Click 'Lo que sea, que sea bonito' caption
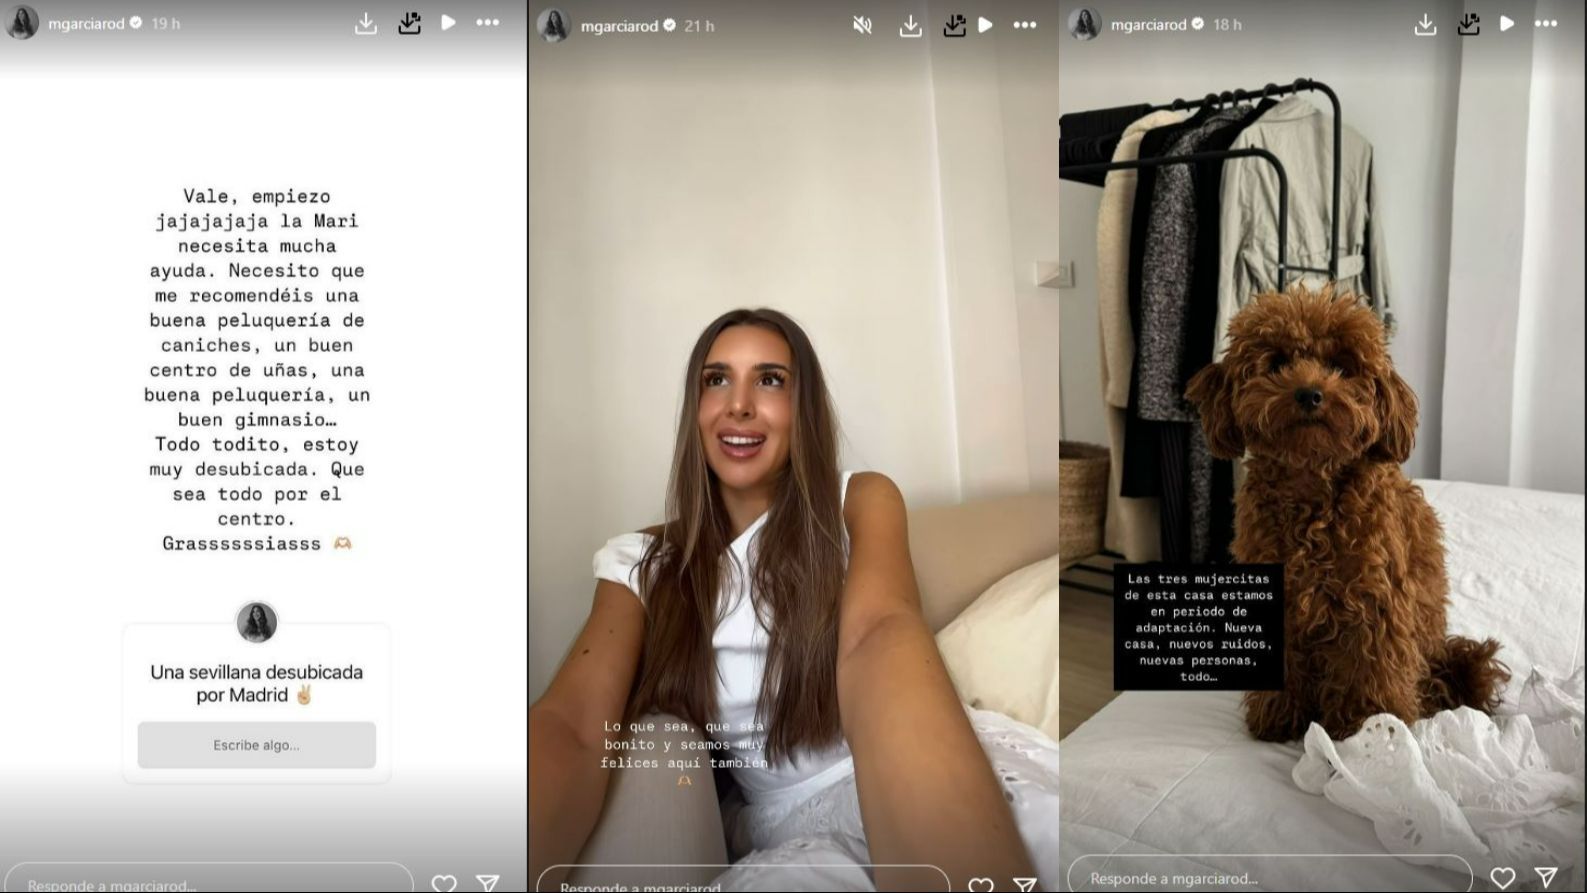The height and width of the screenshot is (893, 1587). point(684,752)
